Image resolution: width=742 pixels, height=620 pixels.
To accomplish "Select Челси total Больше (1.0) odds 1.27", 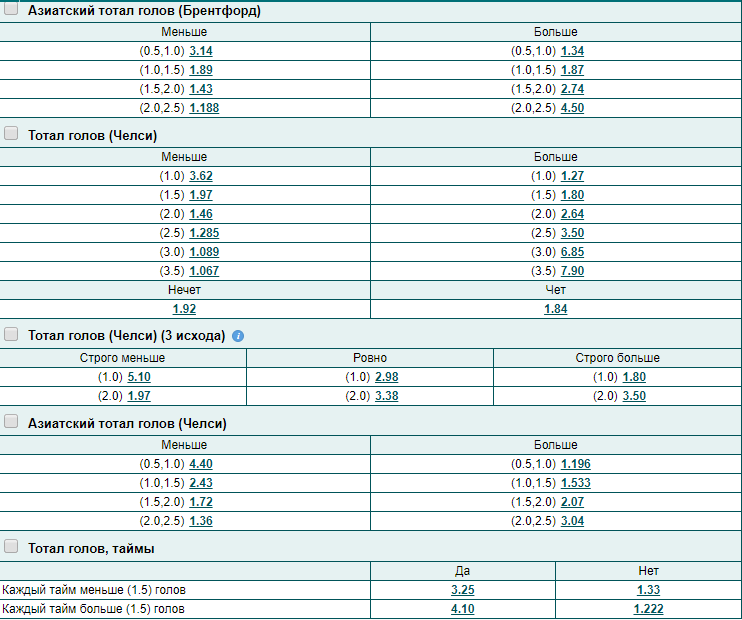I will click(572, 176).
